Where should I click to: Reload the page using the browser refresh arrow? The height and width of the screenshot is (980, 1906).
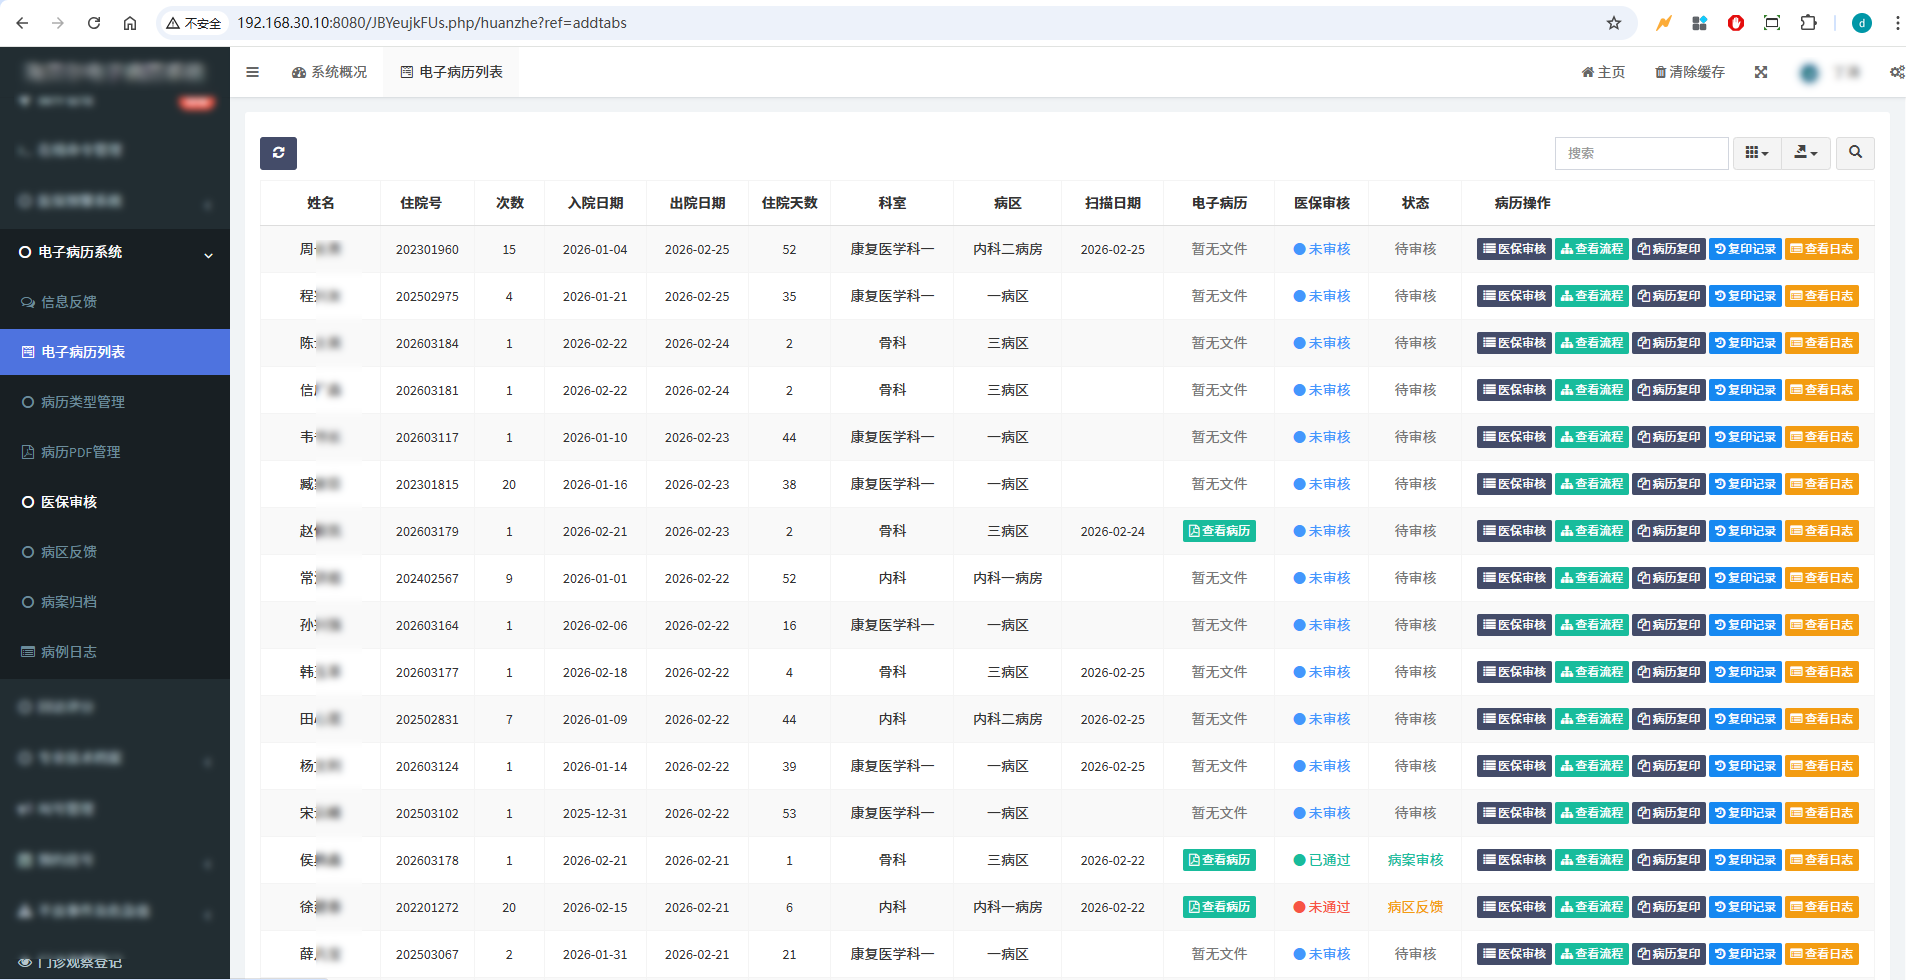[x=94, y=22]
